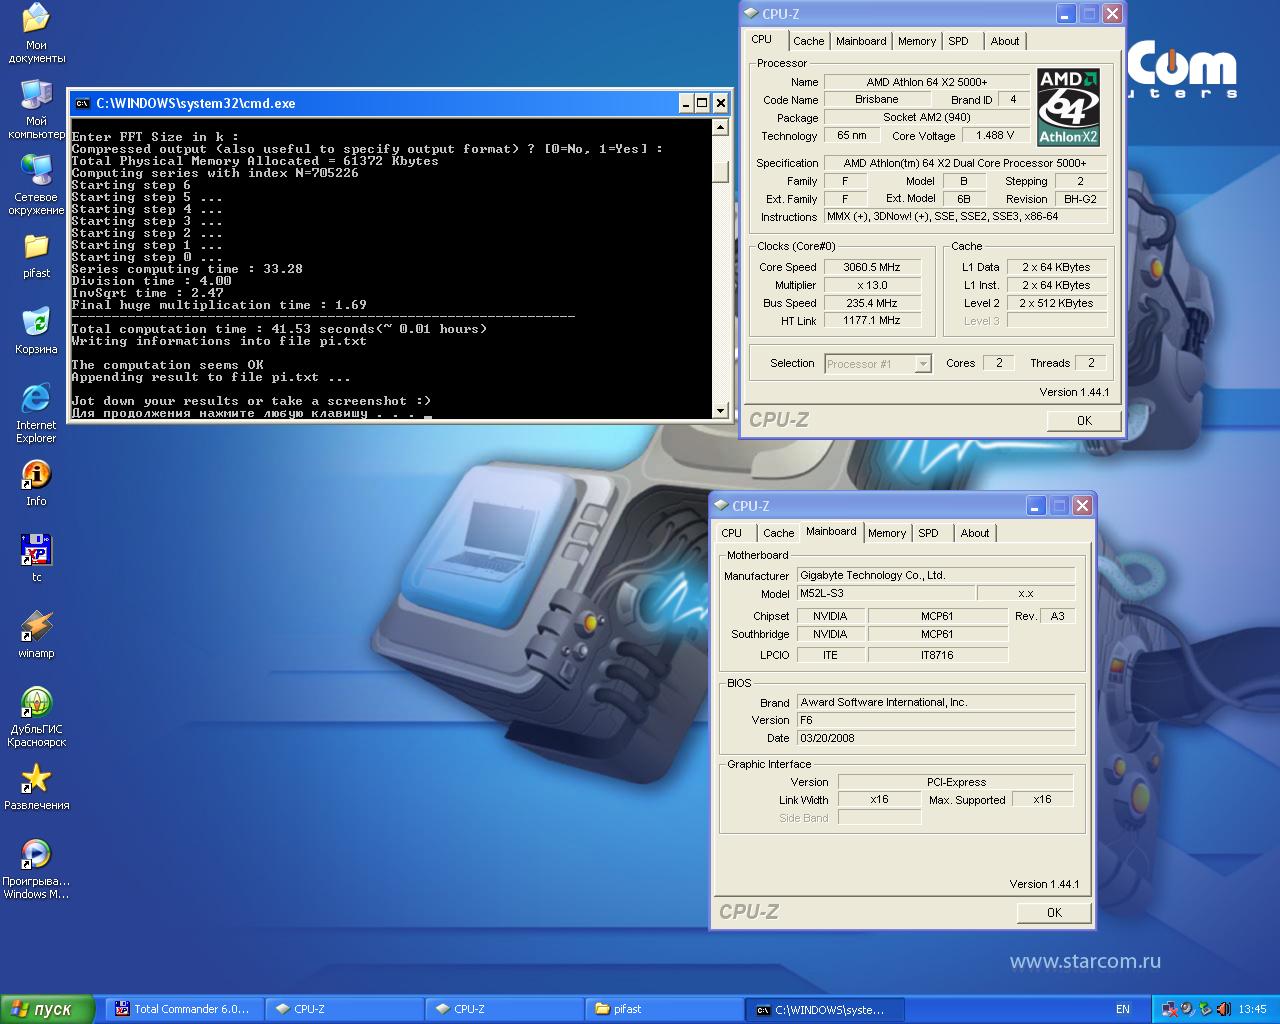Expand the Processor #1 selection dropdown
Screen dimensions: 1280x1024
pyautogui.click(x=923, y=364)
